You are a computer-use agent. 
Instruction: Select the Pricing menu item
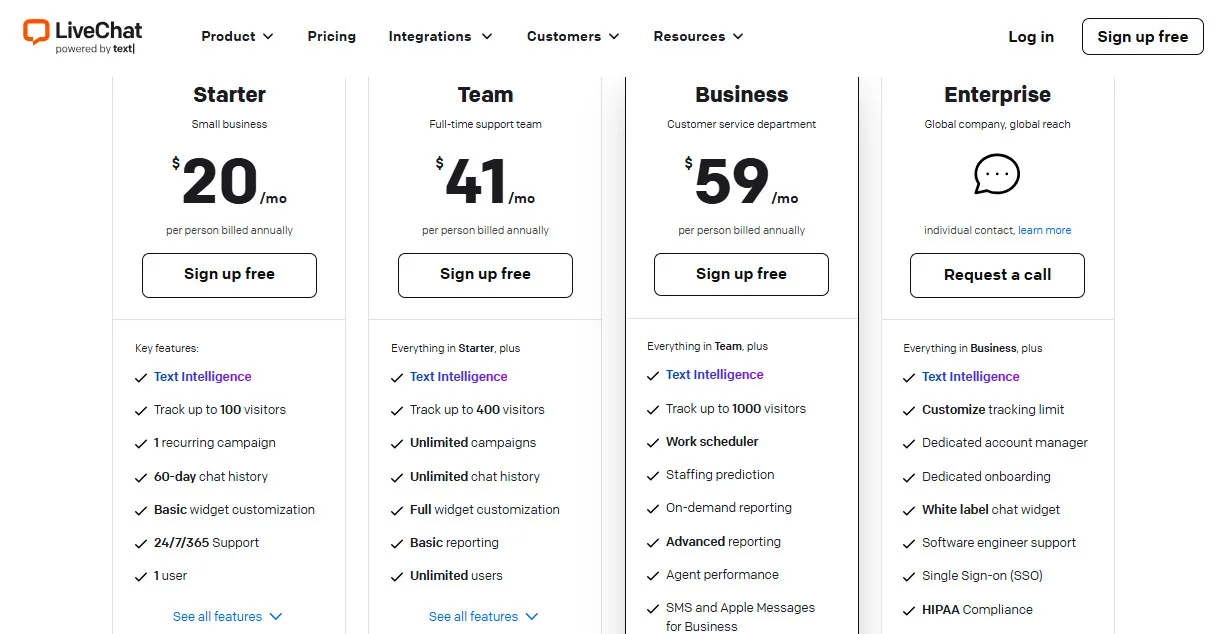331,36
